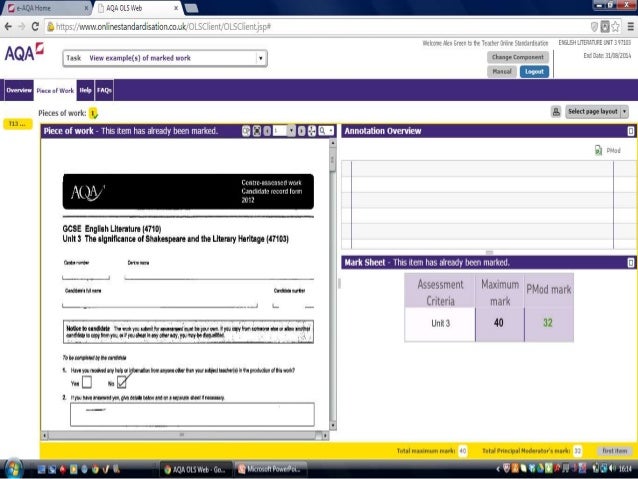Click the PMod mark value 32
This screenshot has width=638, height=479.
click(x=548, y=323)
